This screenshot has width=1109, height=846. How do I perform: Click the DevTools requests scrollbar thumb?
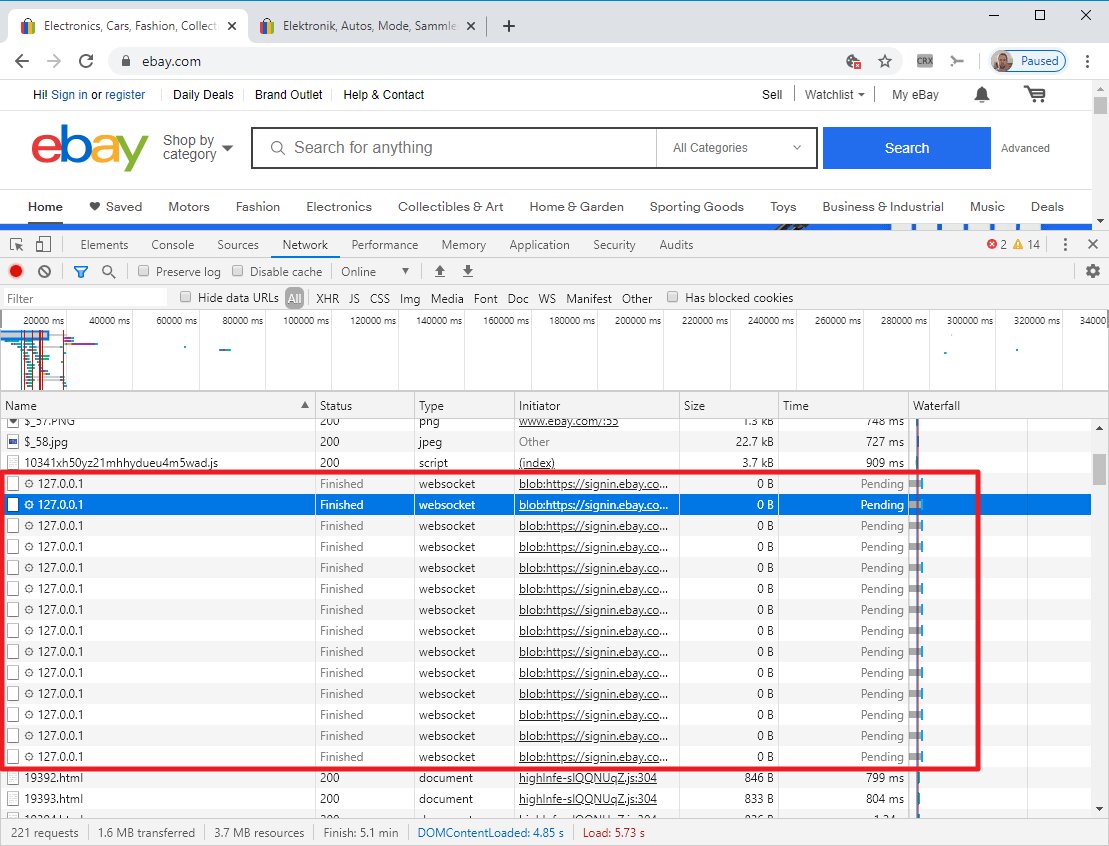(x=1099, y=469)
